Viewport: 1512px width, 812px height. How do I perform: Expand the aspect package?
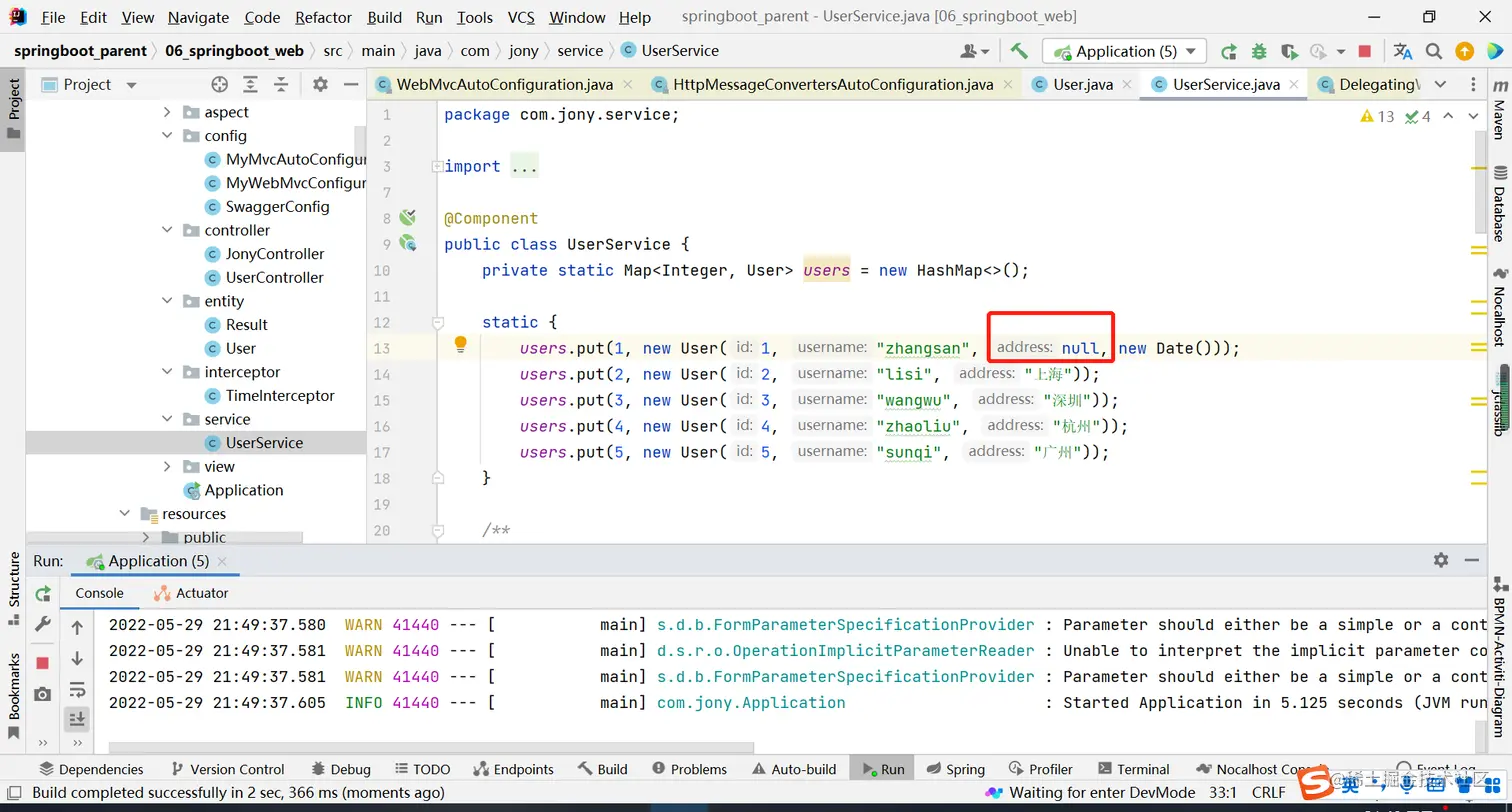167,112
